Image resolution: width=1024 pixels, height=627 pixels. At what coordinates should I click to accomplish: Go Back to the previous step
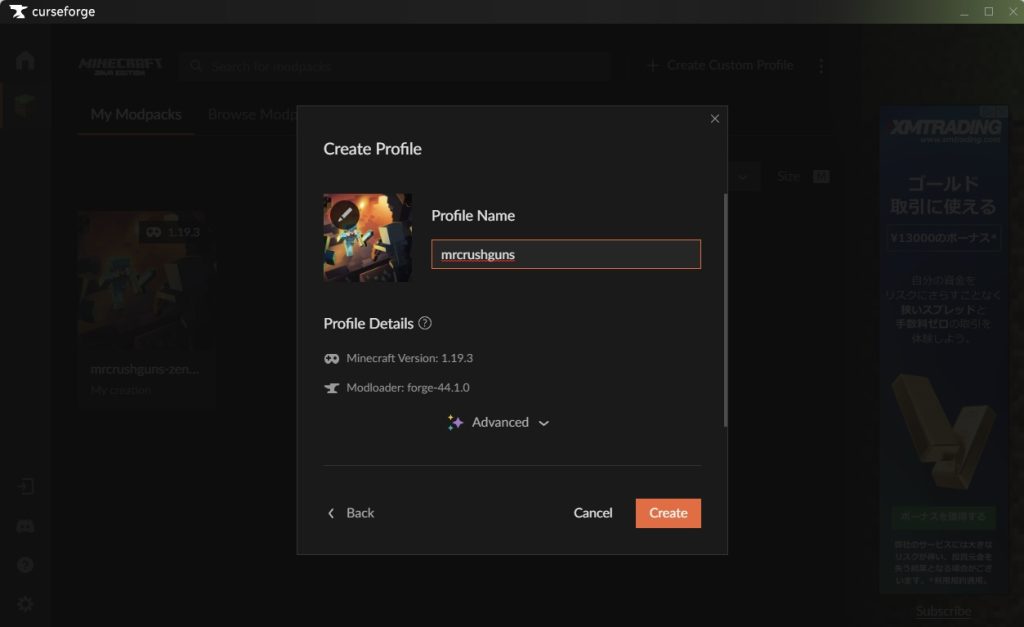[x=351, y=513]
